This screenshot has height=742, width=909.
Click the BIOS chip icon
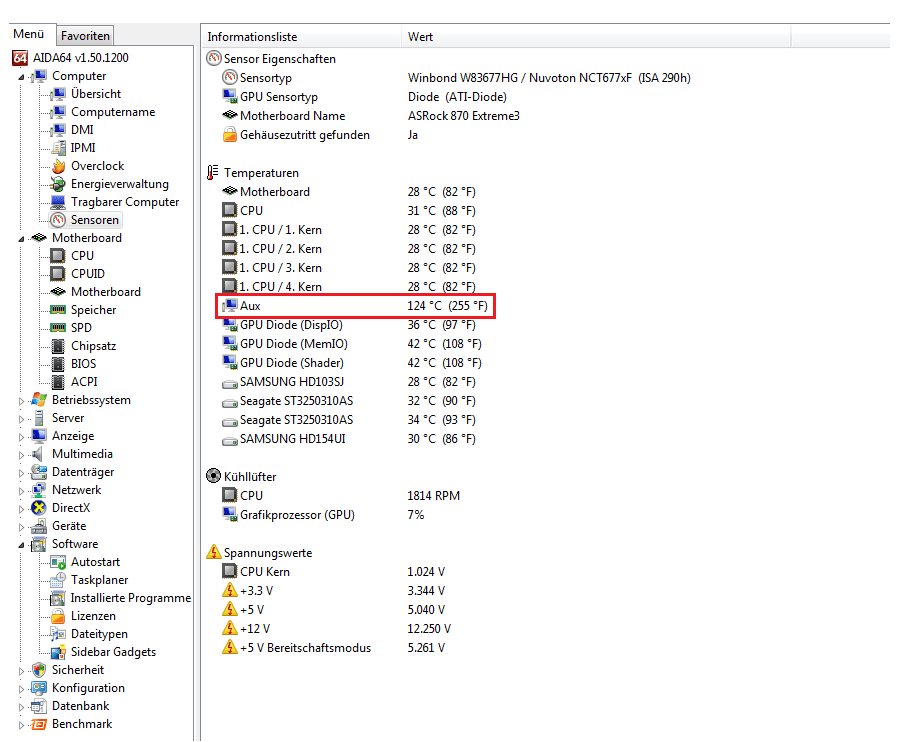point(58,364)
